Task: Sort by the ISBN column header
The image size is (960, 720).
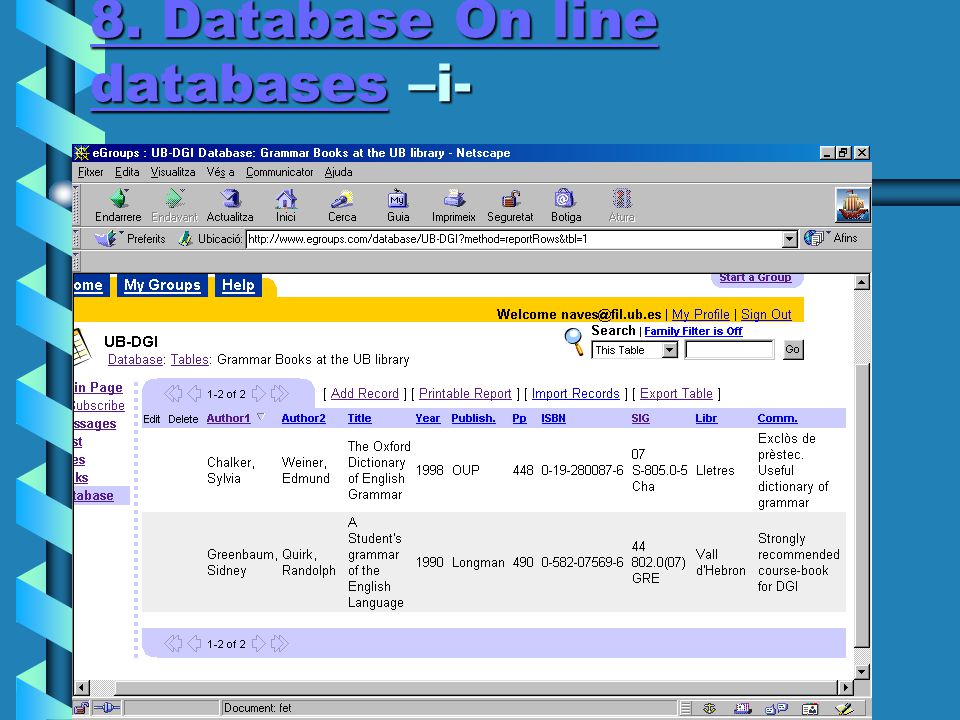Action: (553, 418)
